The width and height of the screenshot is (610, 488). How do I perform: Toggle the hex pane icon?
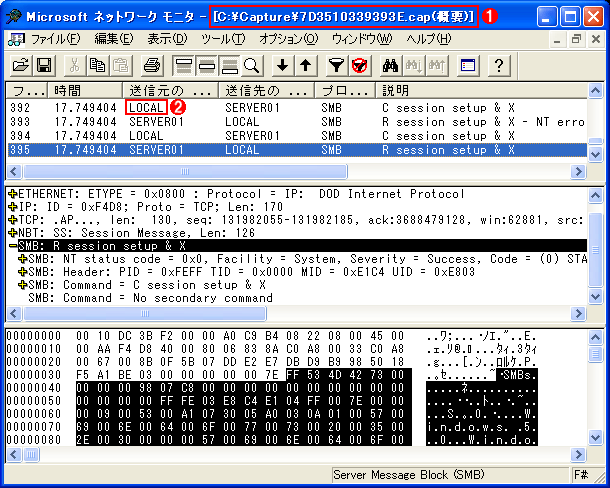point(230,65)
